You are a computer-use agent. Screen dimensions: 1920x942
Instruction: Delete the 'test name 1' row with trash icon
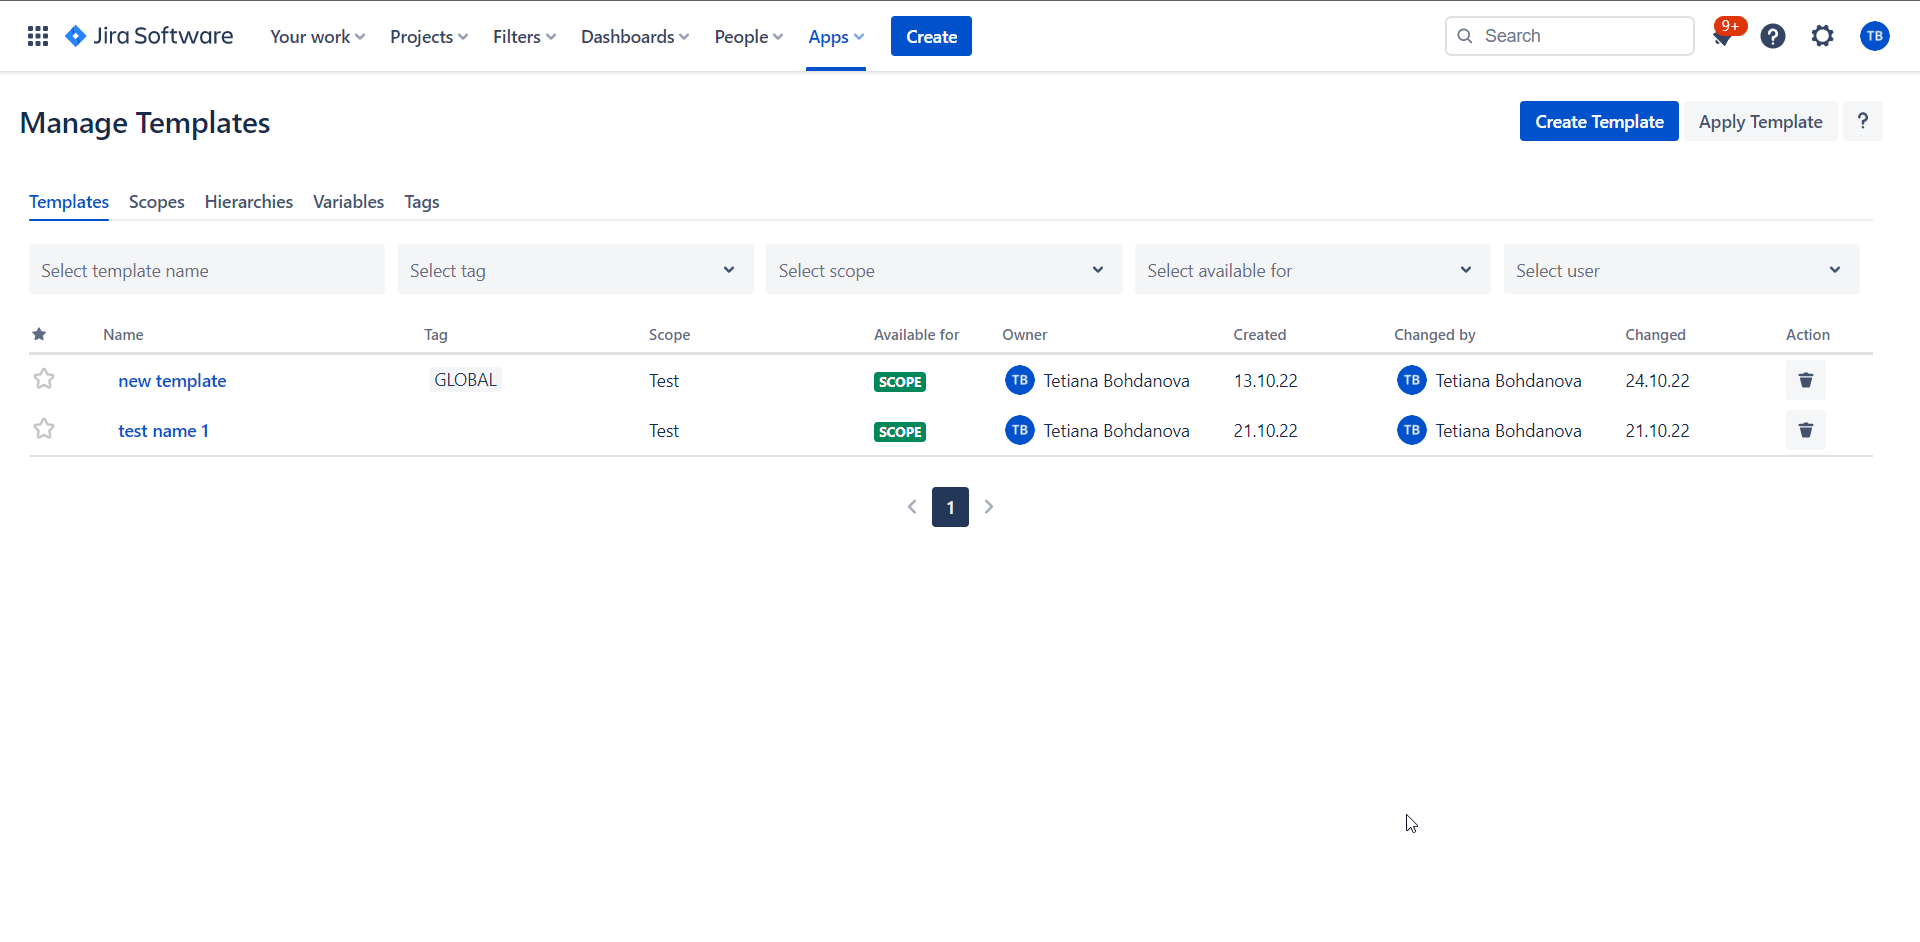point(1805,431)
